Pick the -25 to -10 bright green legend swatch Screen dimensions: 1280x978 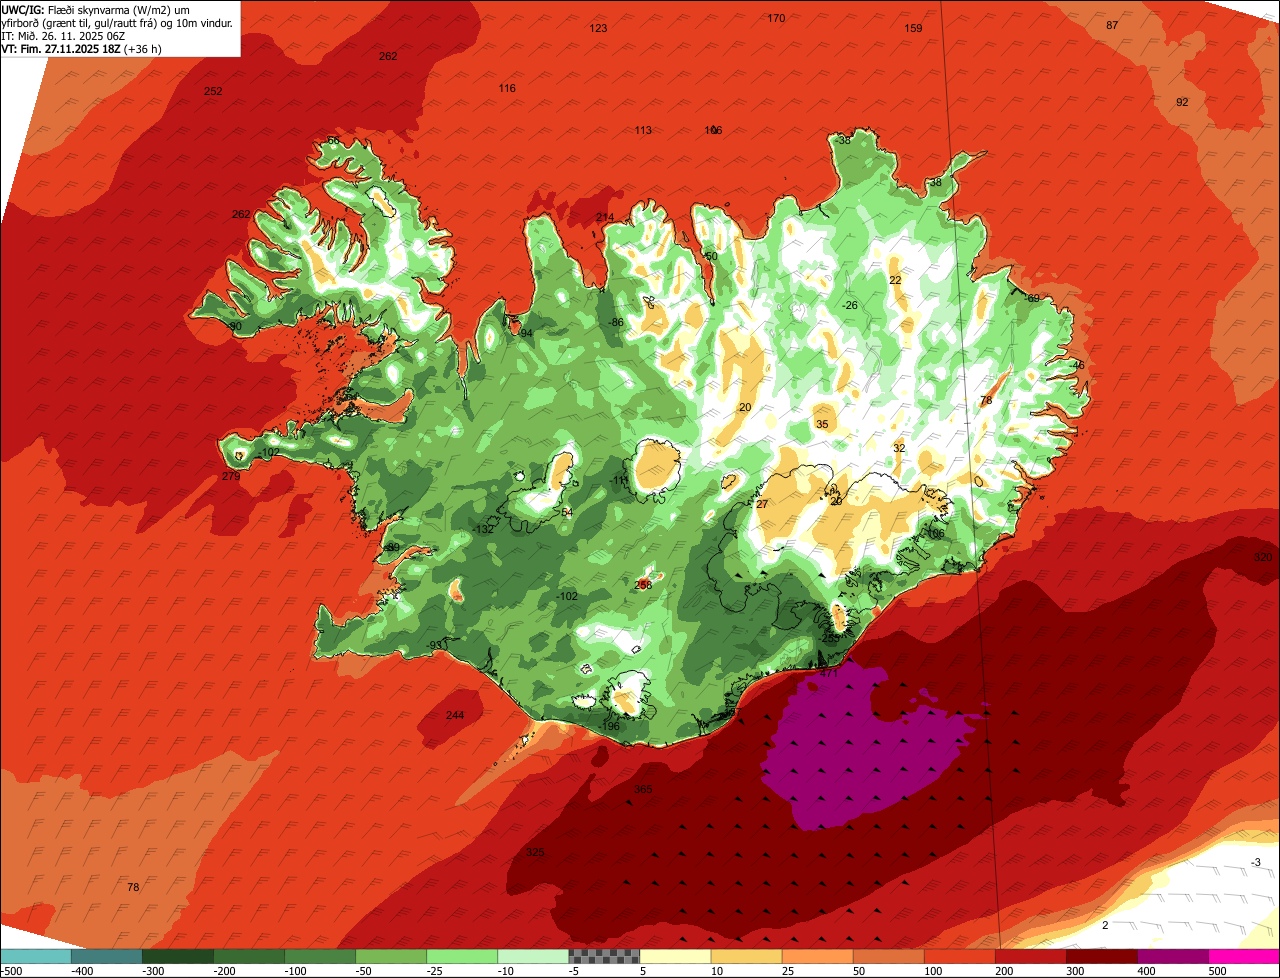pos(462,956)
